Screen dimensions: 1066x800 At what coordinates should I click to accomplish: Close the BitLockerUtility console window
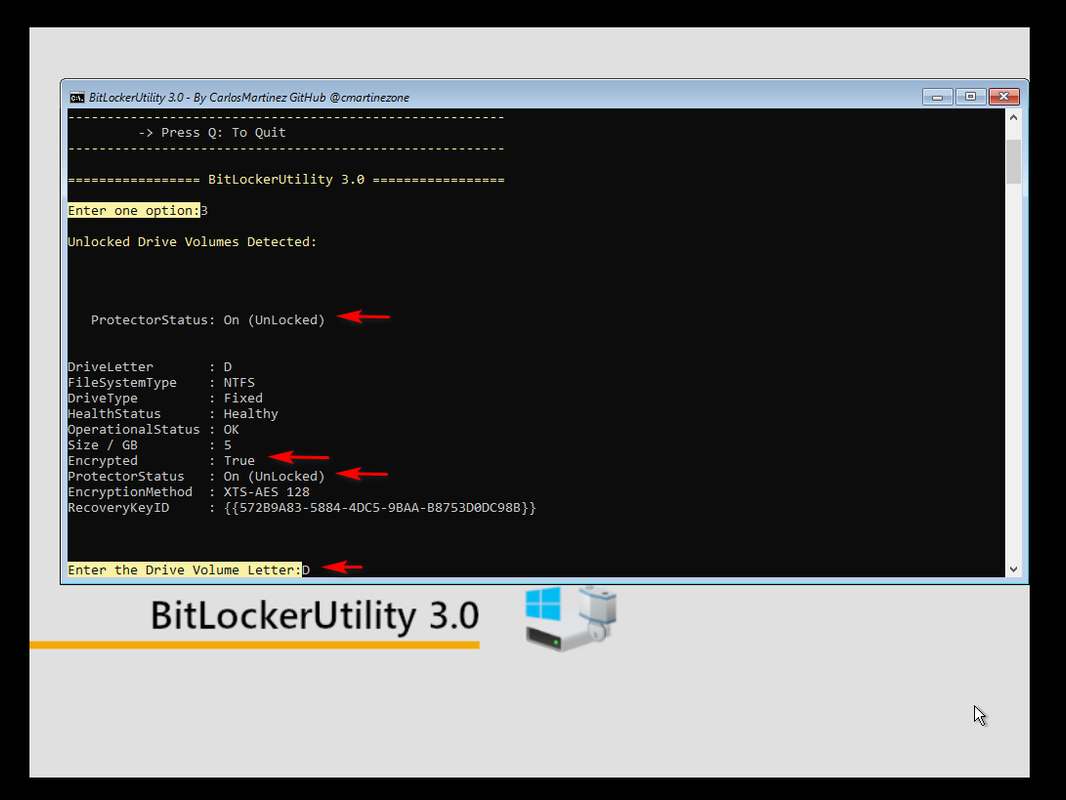coord(1003,97)
